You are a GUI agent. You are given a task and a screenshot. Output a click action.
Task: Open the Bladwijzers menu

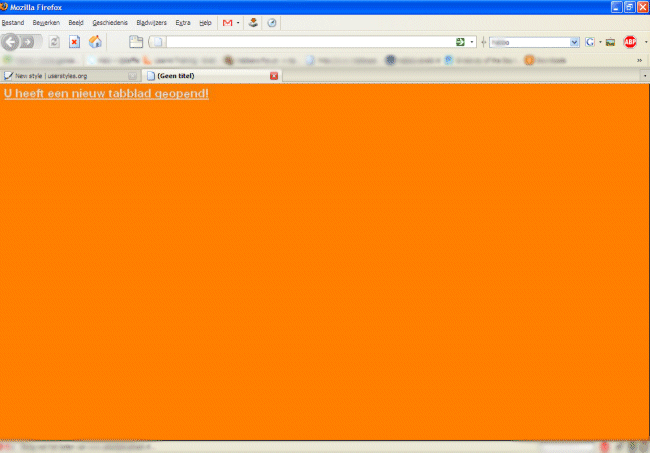point(151,23)
